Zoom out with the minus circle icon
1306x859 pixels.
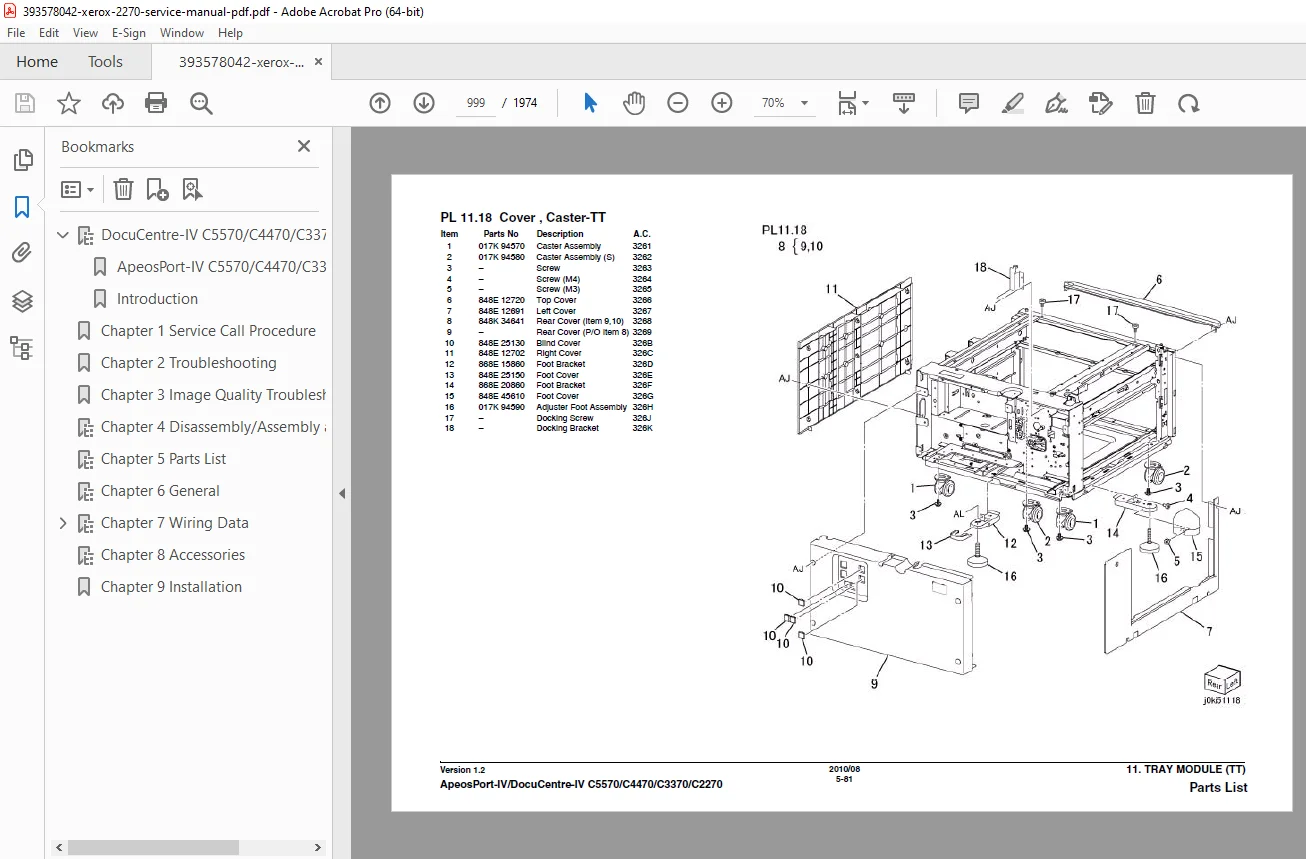coord(678,103)
